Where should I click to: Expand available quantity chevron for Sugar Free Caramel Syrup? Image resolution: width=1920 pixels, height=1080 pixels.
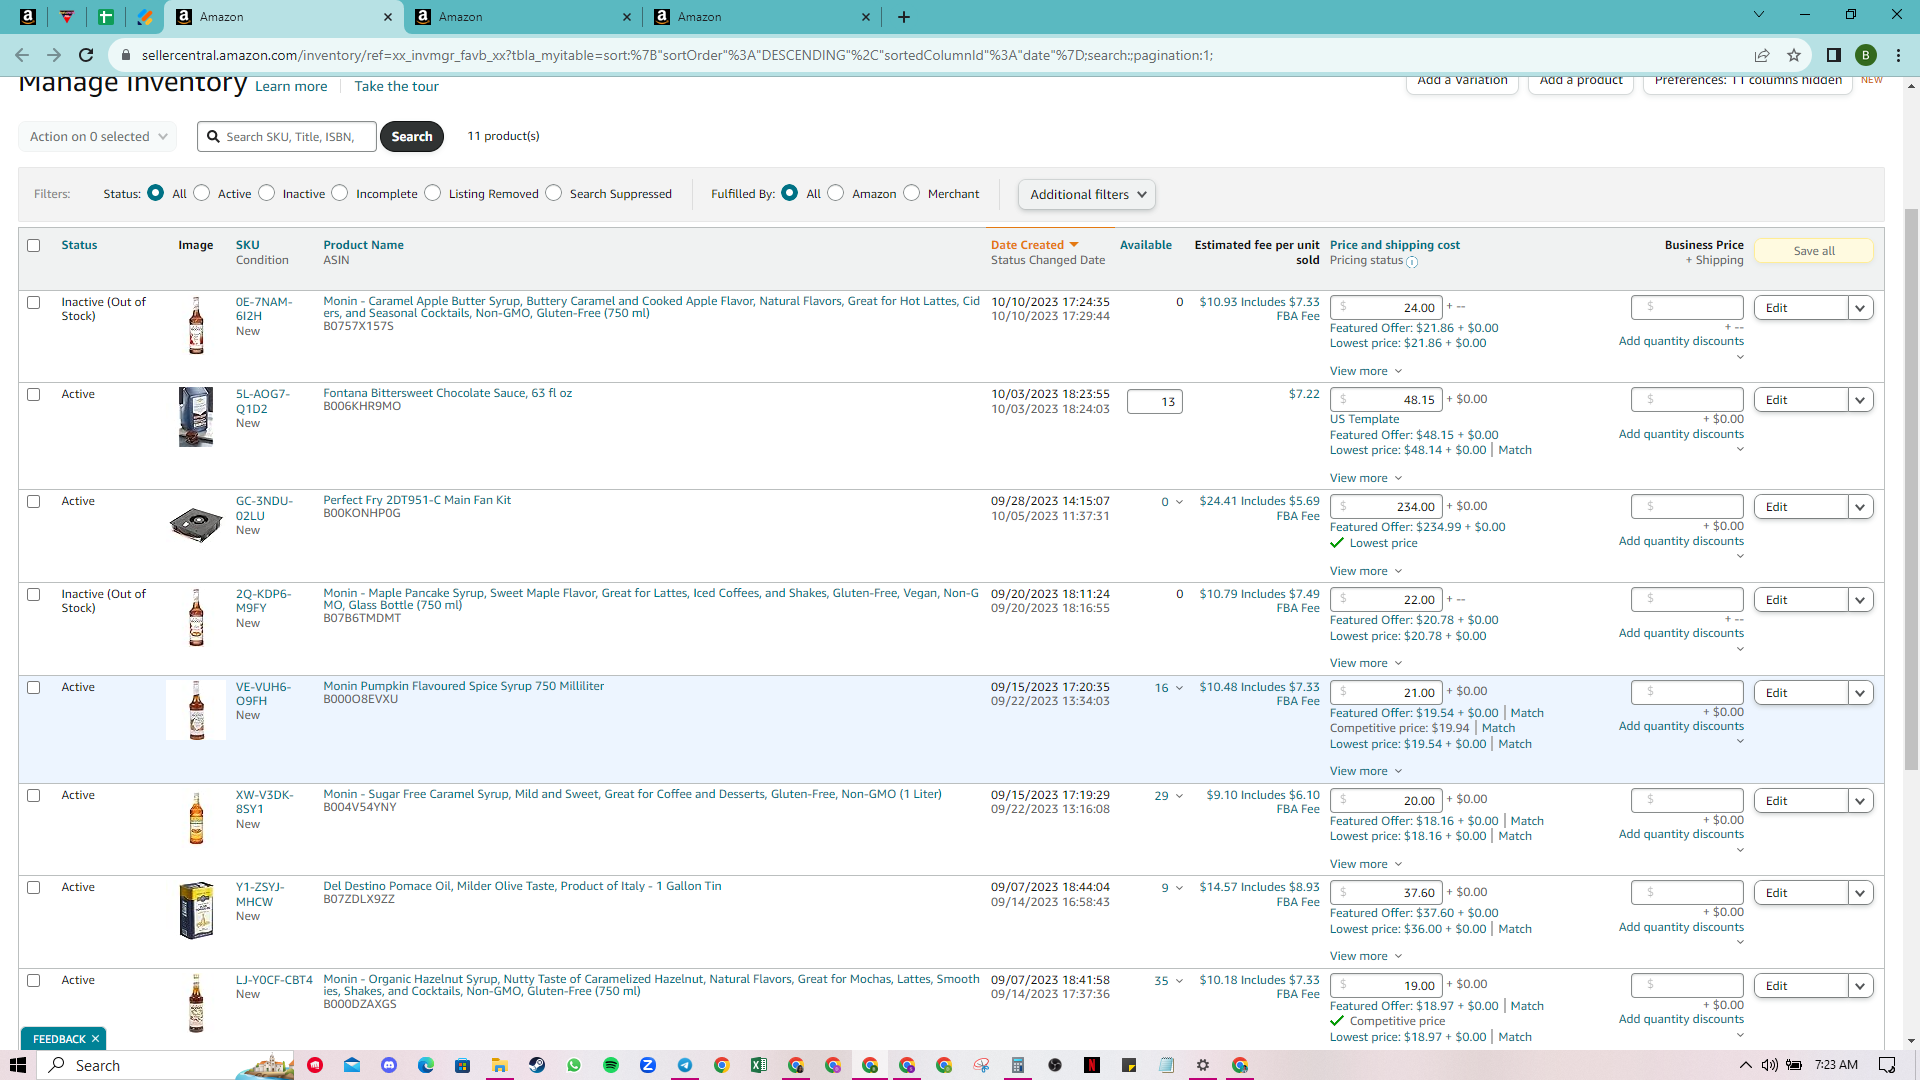1179,796
